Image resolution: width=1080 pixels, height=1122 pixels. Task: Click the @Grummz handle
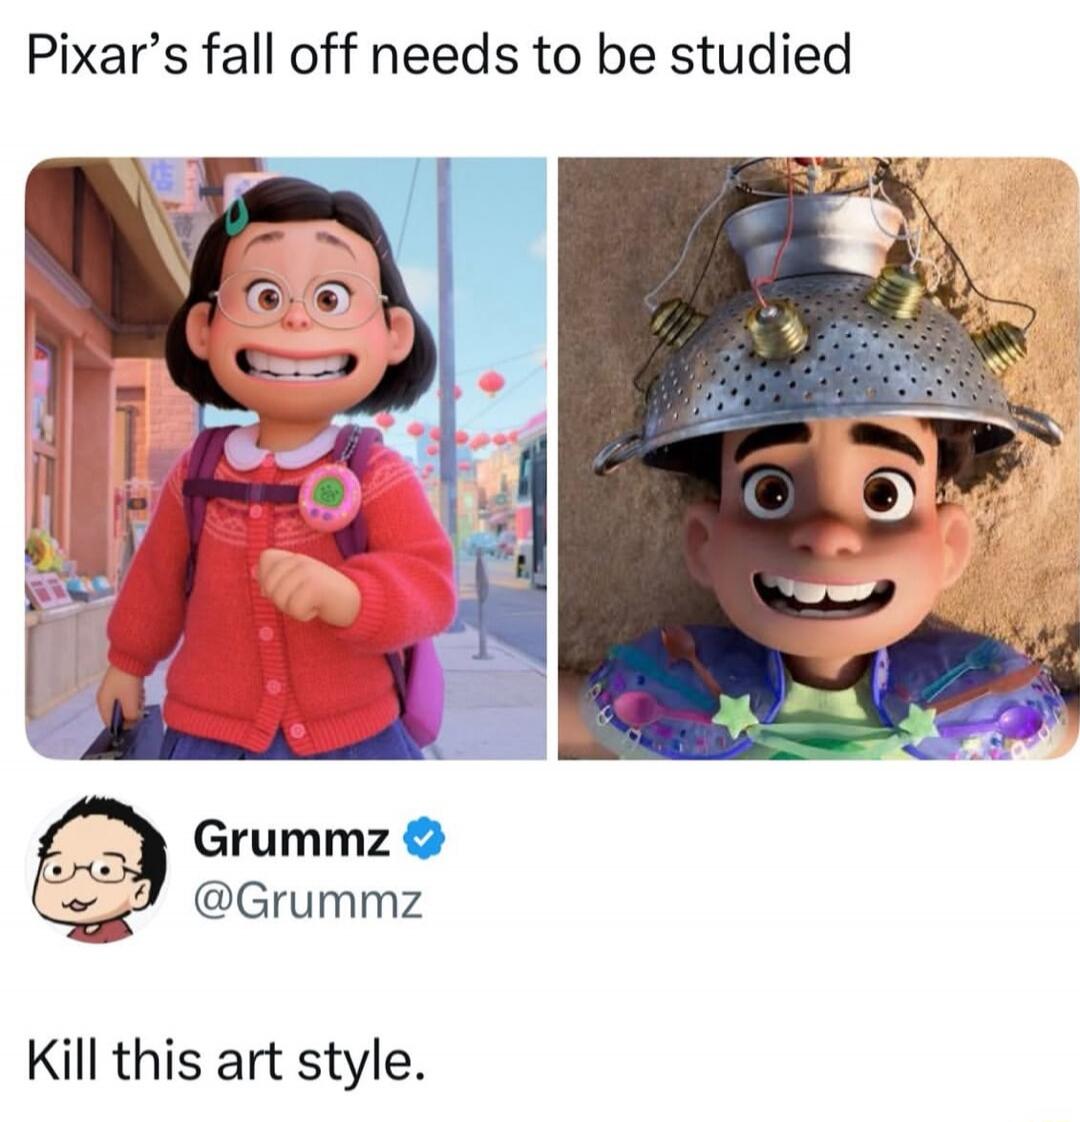click(308, 902)
